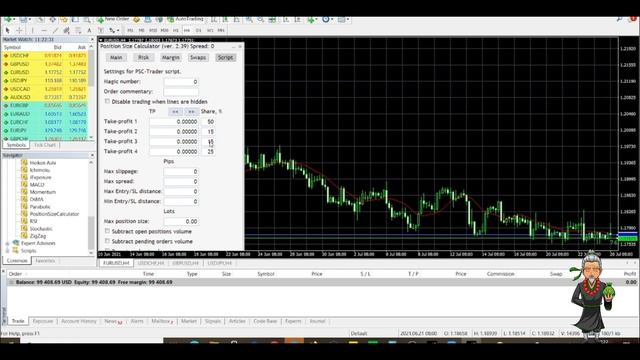This screenshot has width=640, height=360.
Task: Switch chart to M15 timeframe
Action: point(153,30)
